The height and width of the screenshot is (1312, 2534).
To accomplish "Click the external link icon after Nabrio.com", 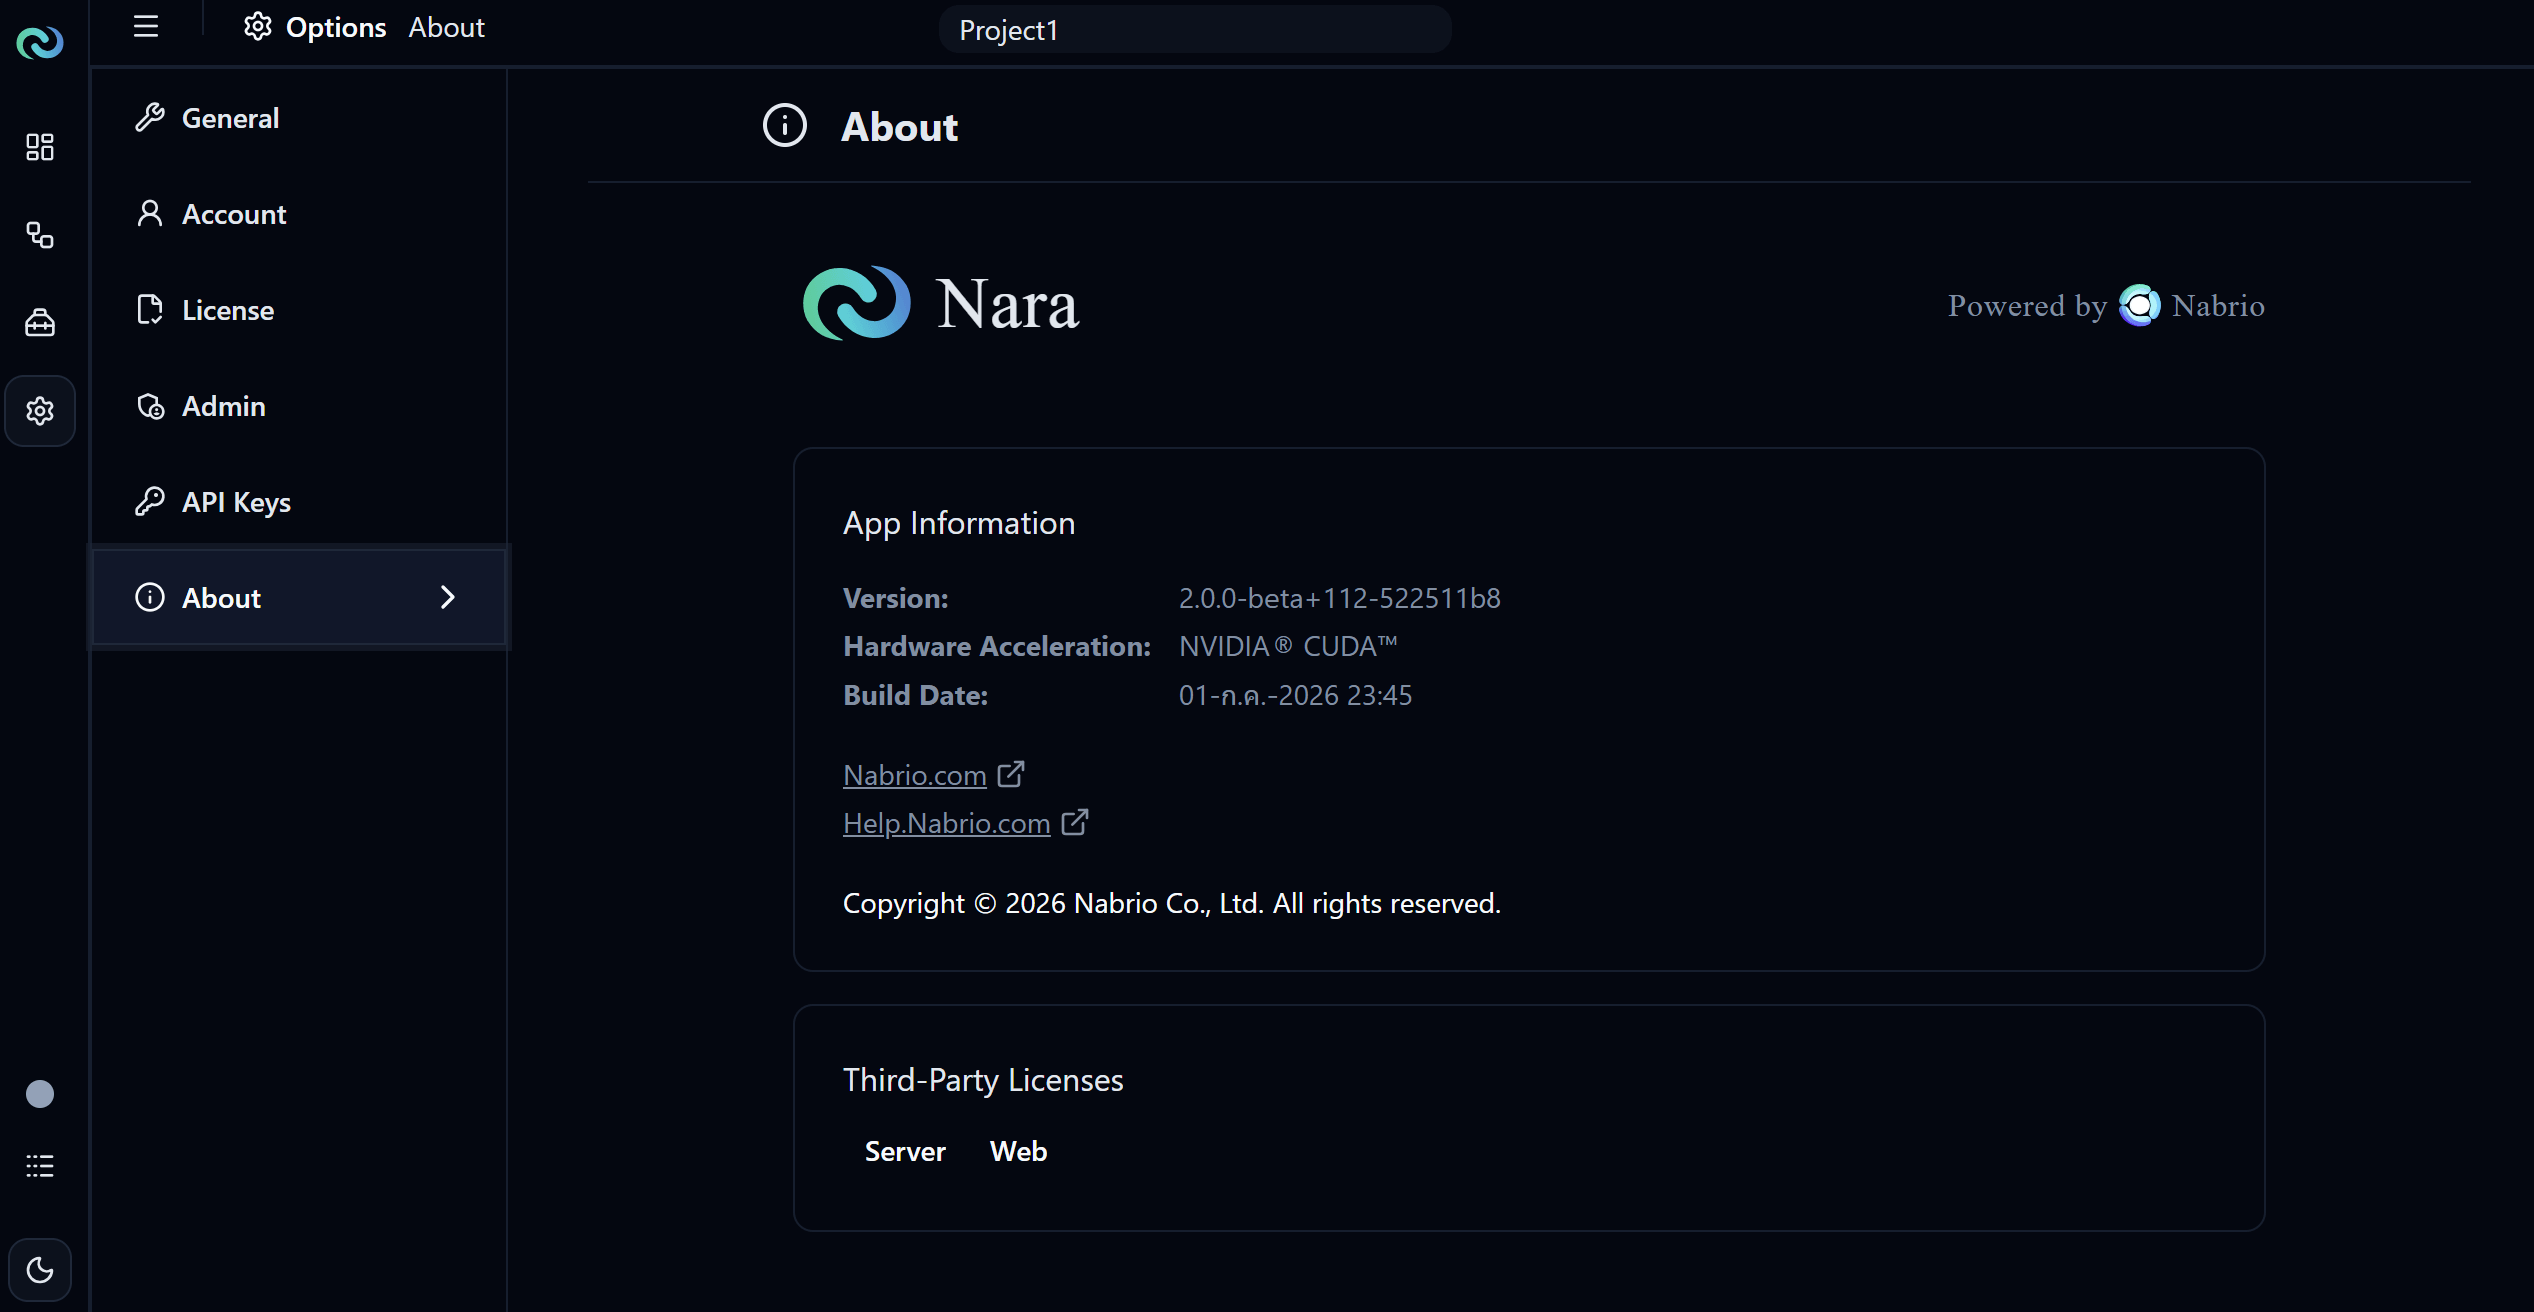I will 1011,774.
